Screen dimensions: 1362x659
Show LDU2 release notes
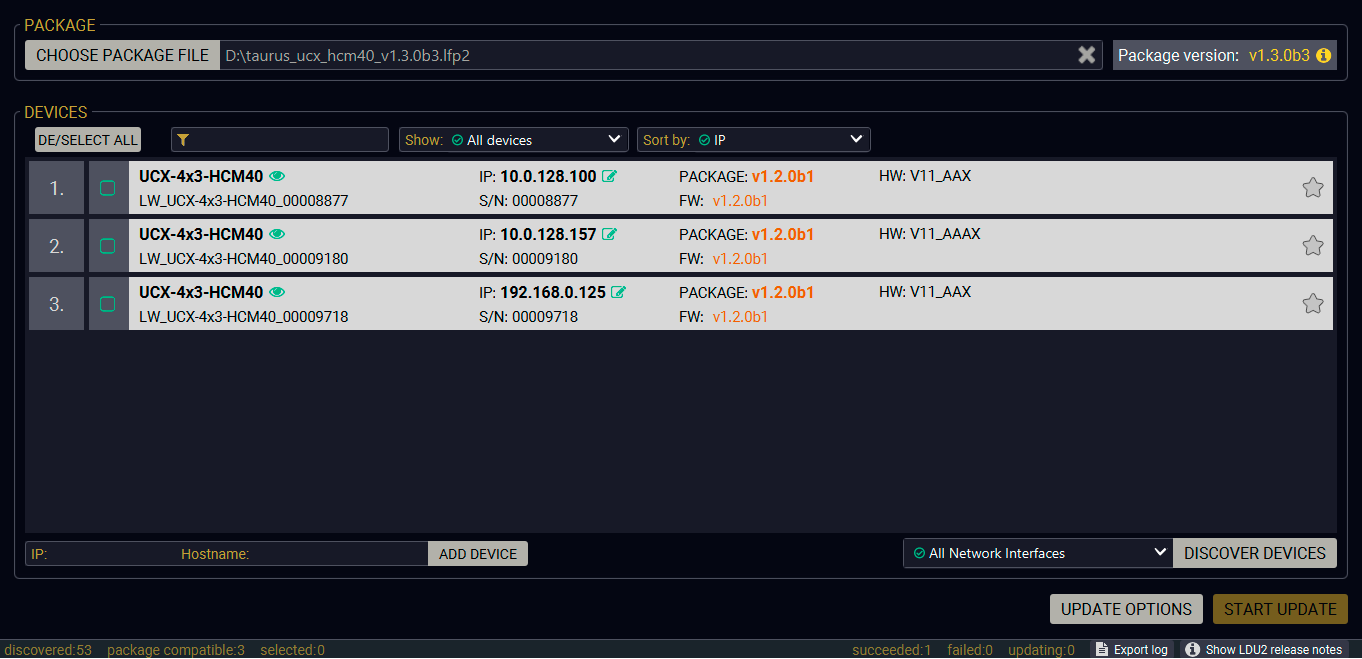pyautogui.click(x=1264, y=650)
